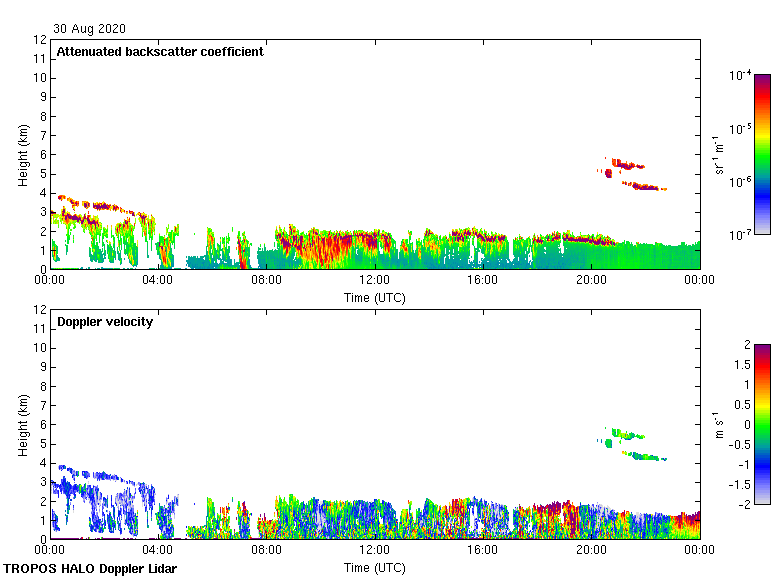Click the Doppler velocity color bar
Viewport: 780px width, 580px height.
[x=762, y=424]
